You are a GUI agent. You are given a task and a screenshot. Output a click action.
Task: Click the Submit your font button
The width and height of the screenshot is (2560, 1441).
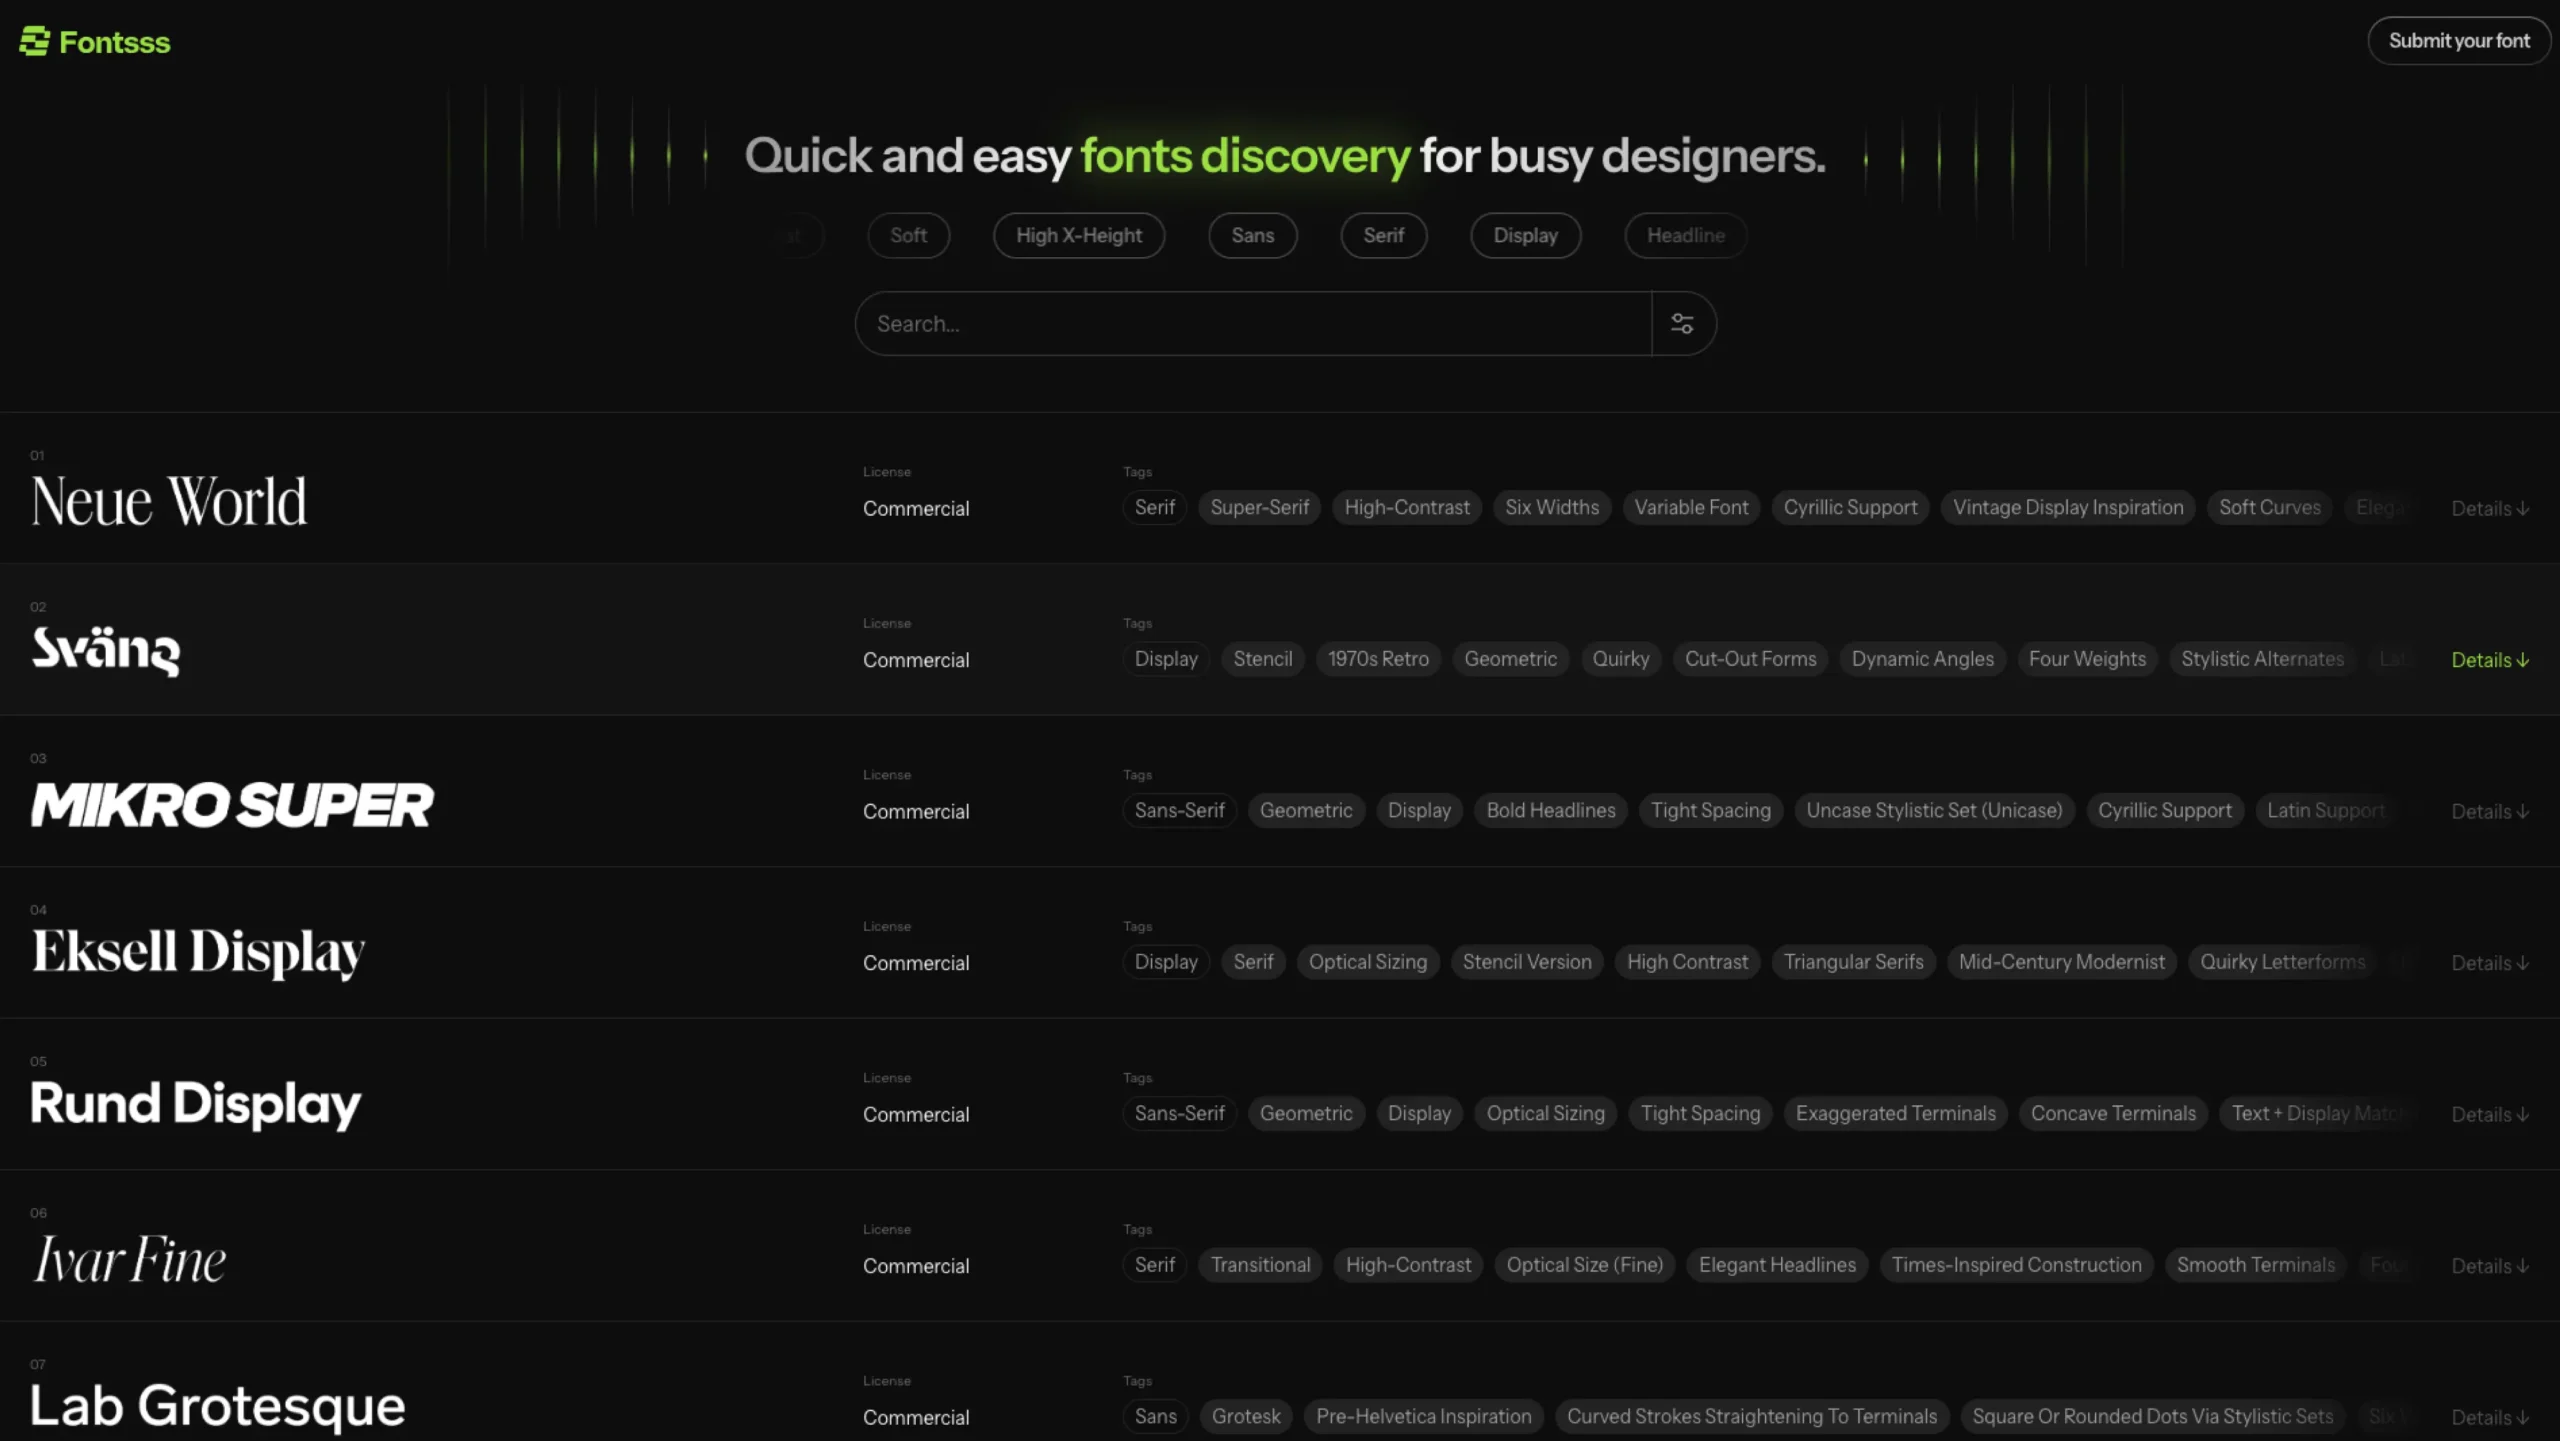click(x=2458, y=41)
